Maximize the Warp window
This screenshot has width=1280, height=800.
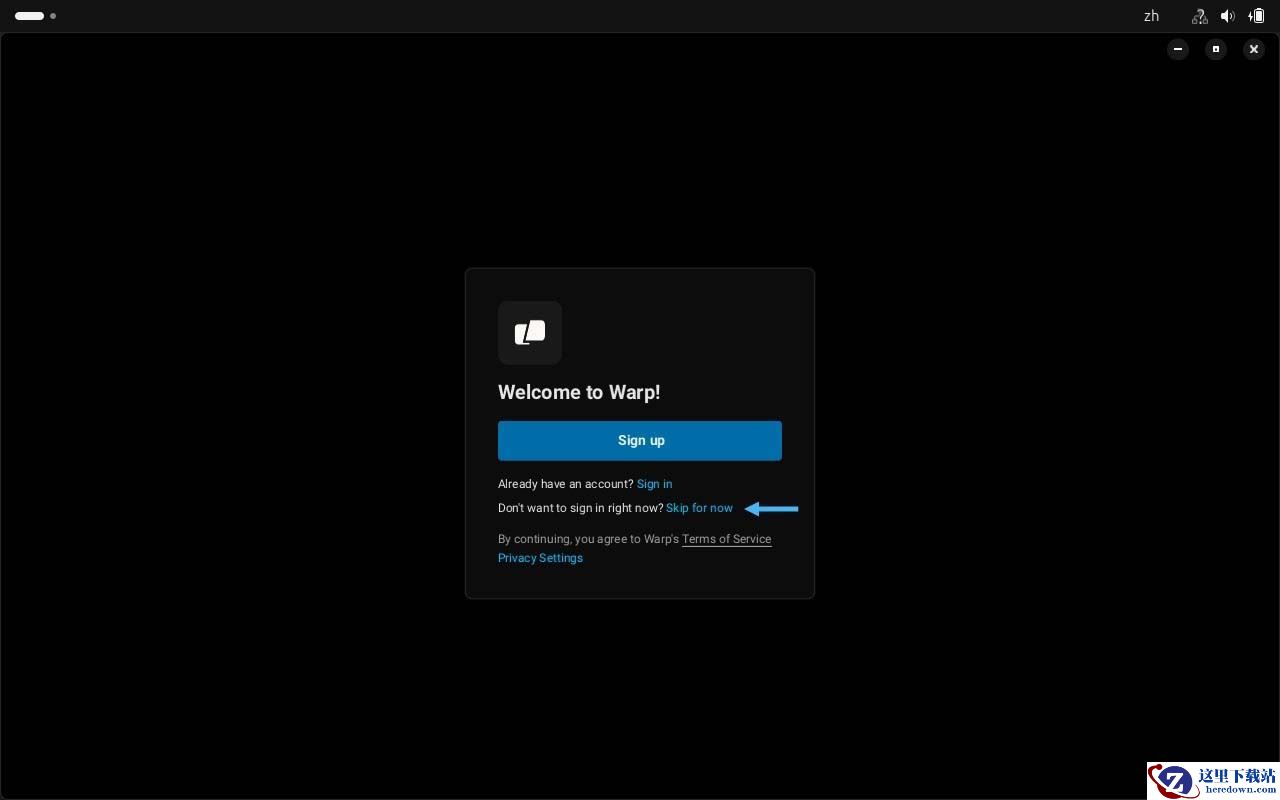[1216, 49]
